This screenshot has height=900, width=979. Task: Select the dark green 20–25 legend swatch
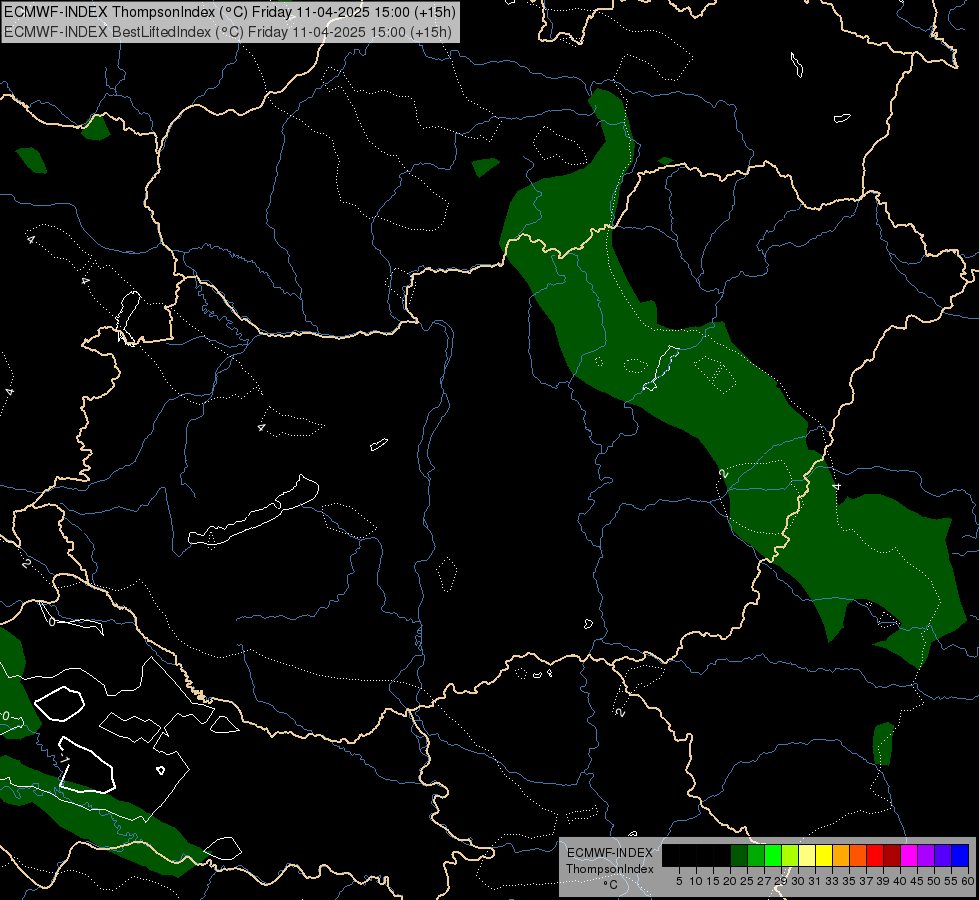tap(739, 855)
